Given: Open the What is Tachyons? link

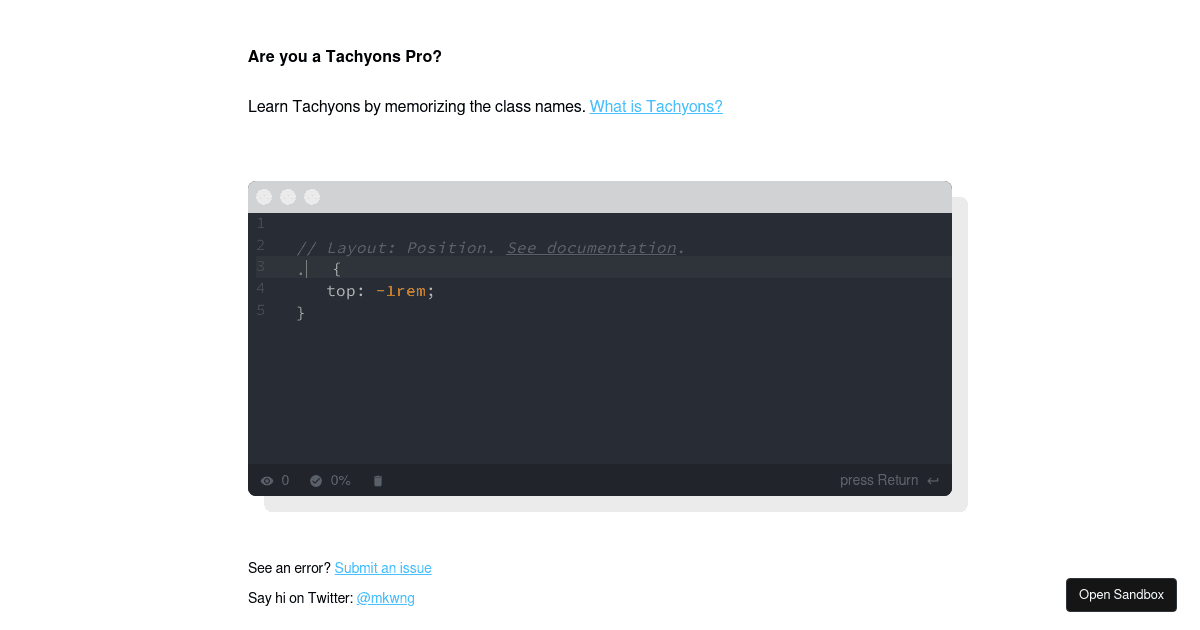Looking at the screenshot, I should [656, 106].
